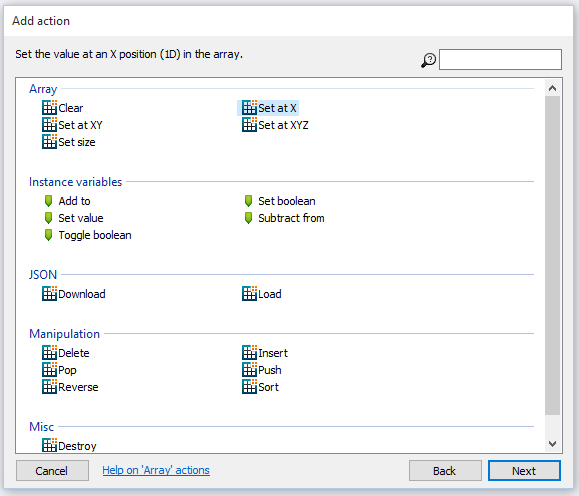Select the Destroy action under Misc

coord(69,446)
